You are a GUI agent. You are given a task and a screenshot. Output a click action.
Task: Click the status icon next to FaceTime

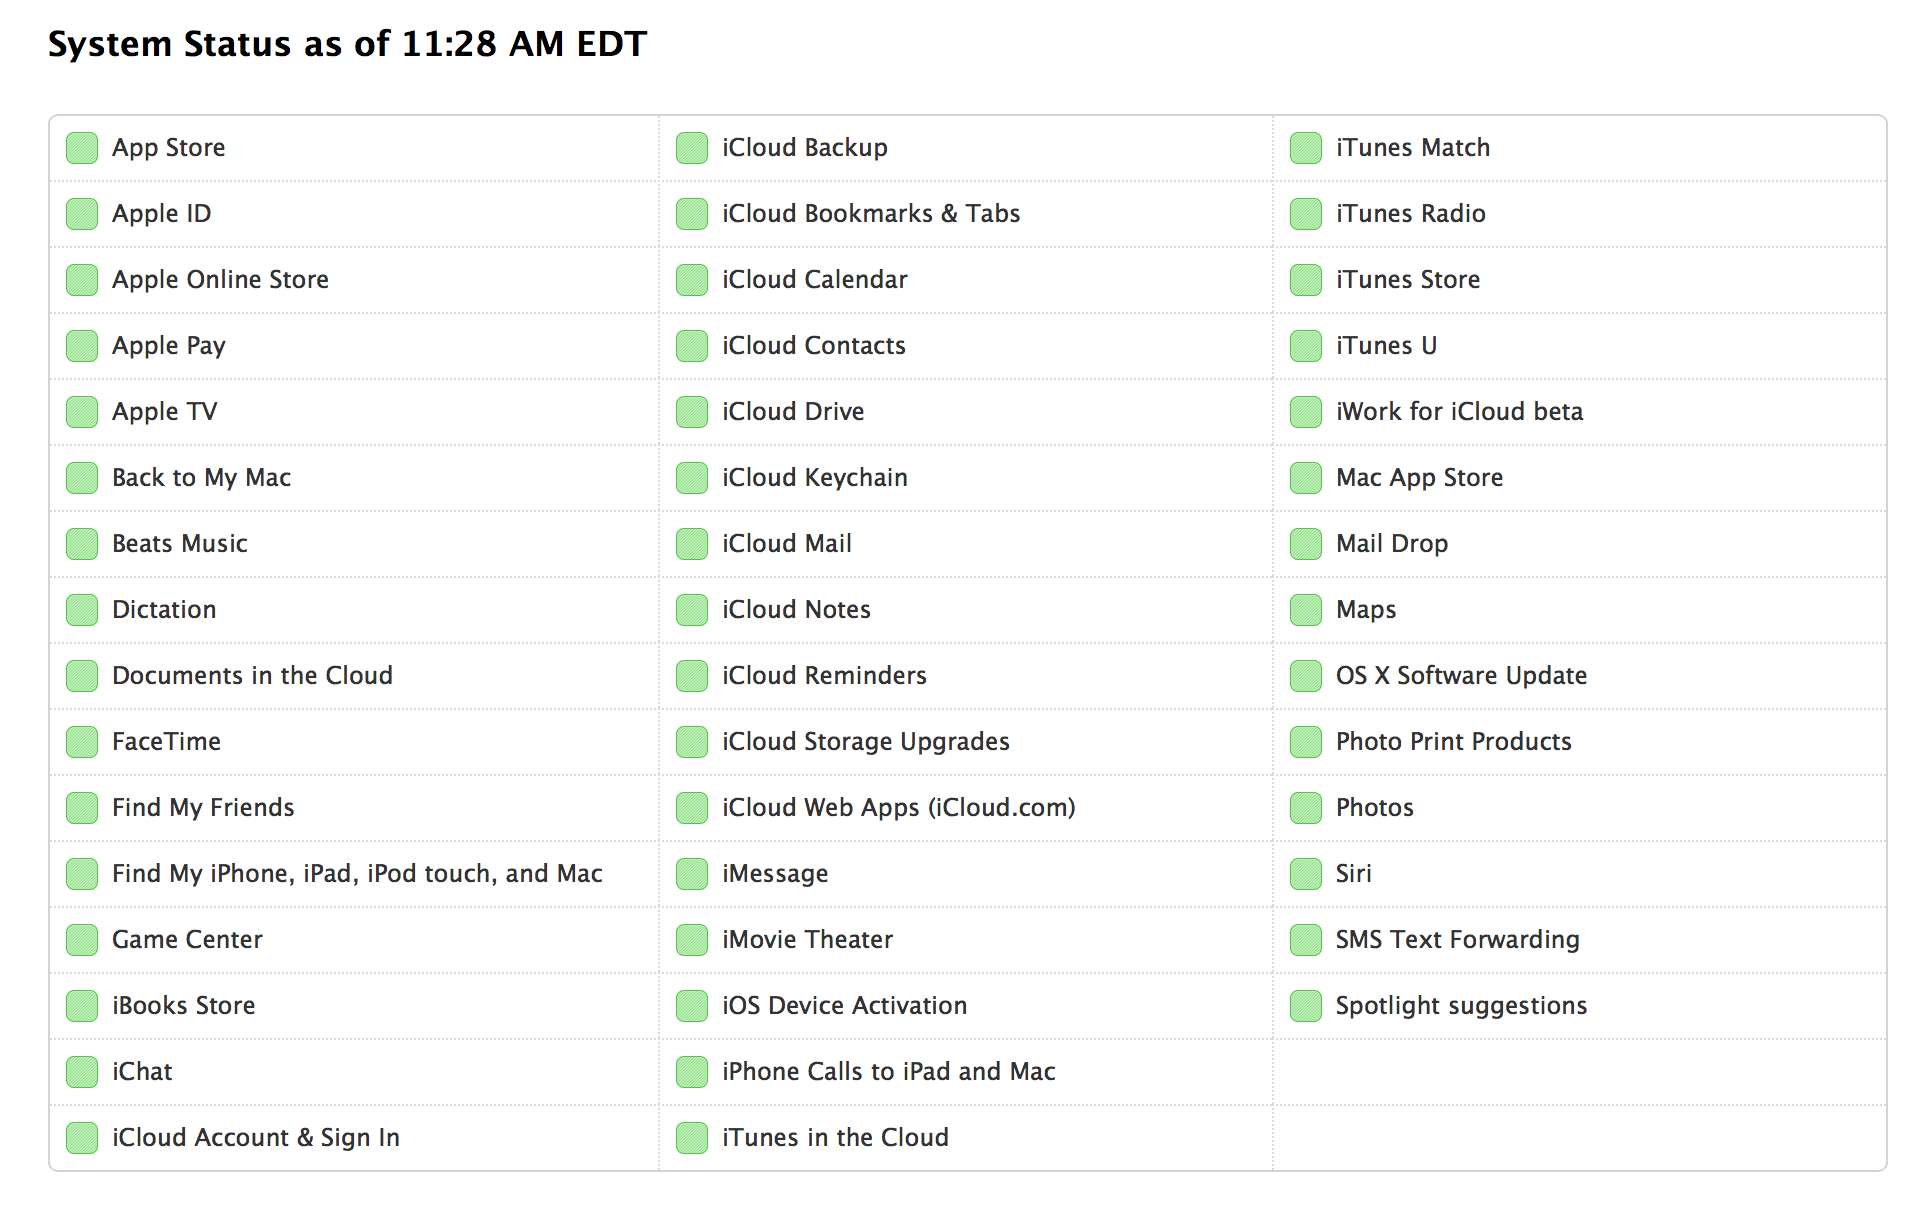pyautogui.click(x=82, y=742)
